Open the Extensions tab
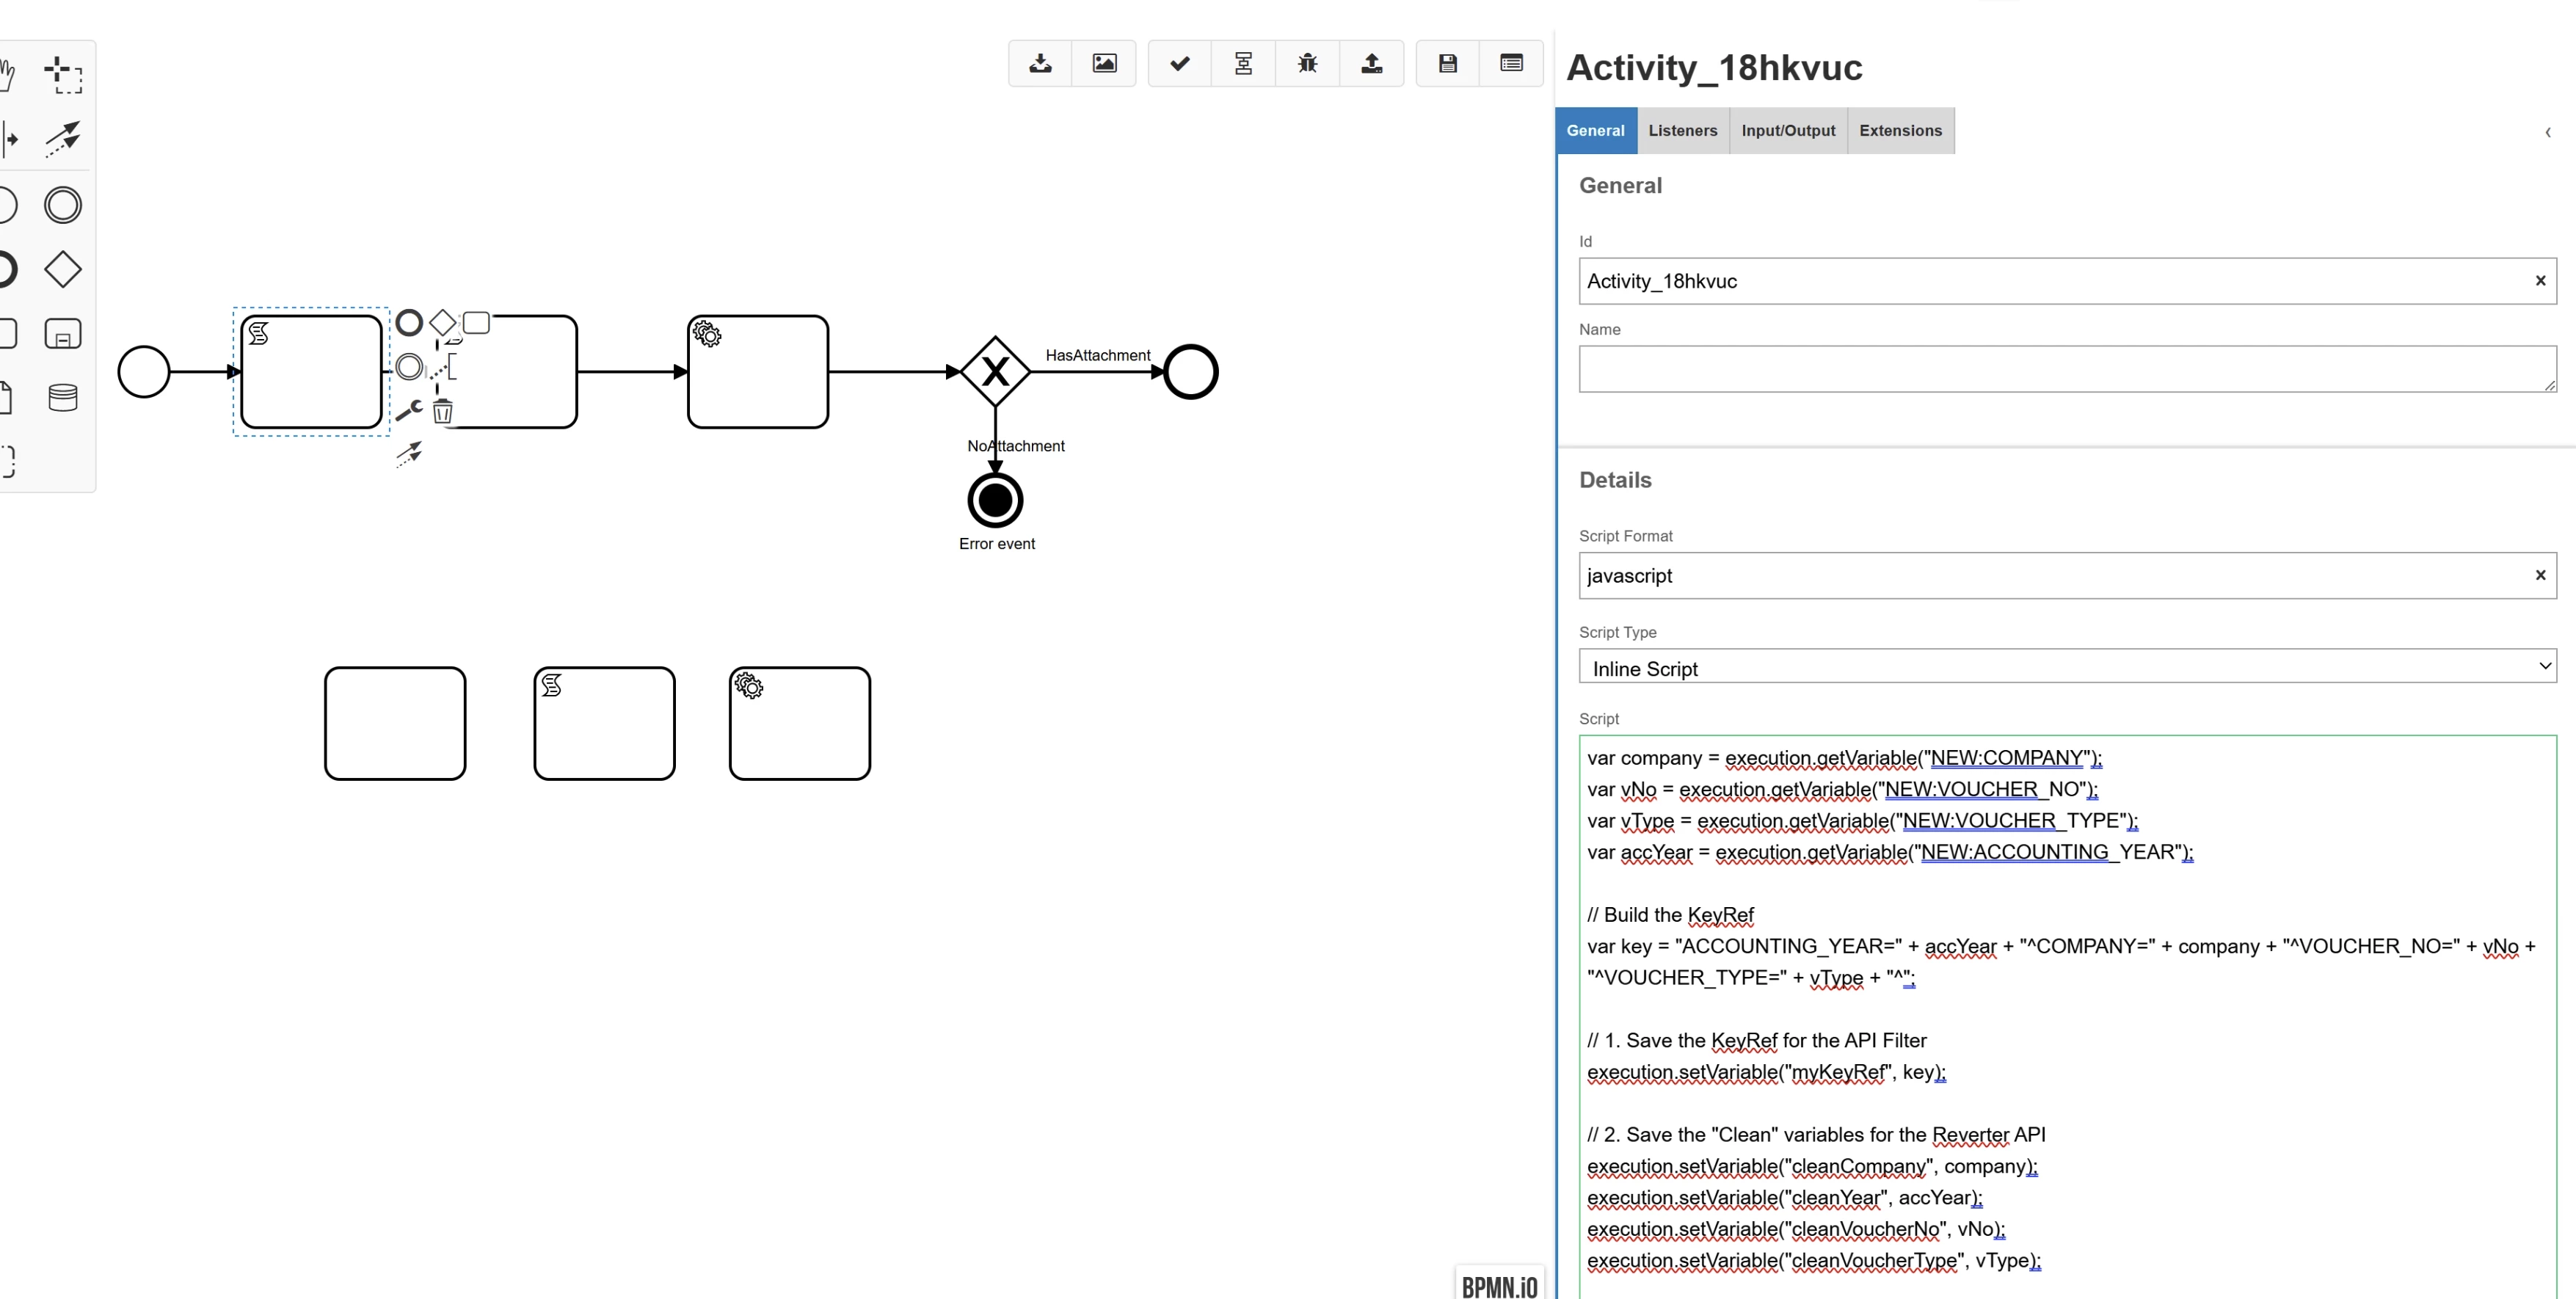This screenshot has height=1299, width=2576. (x=1900, y=130)
